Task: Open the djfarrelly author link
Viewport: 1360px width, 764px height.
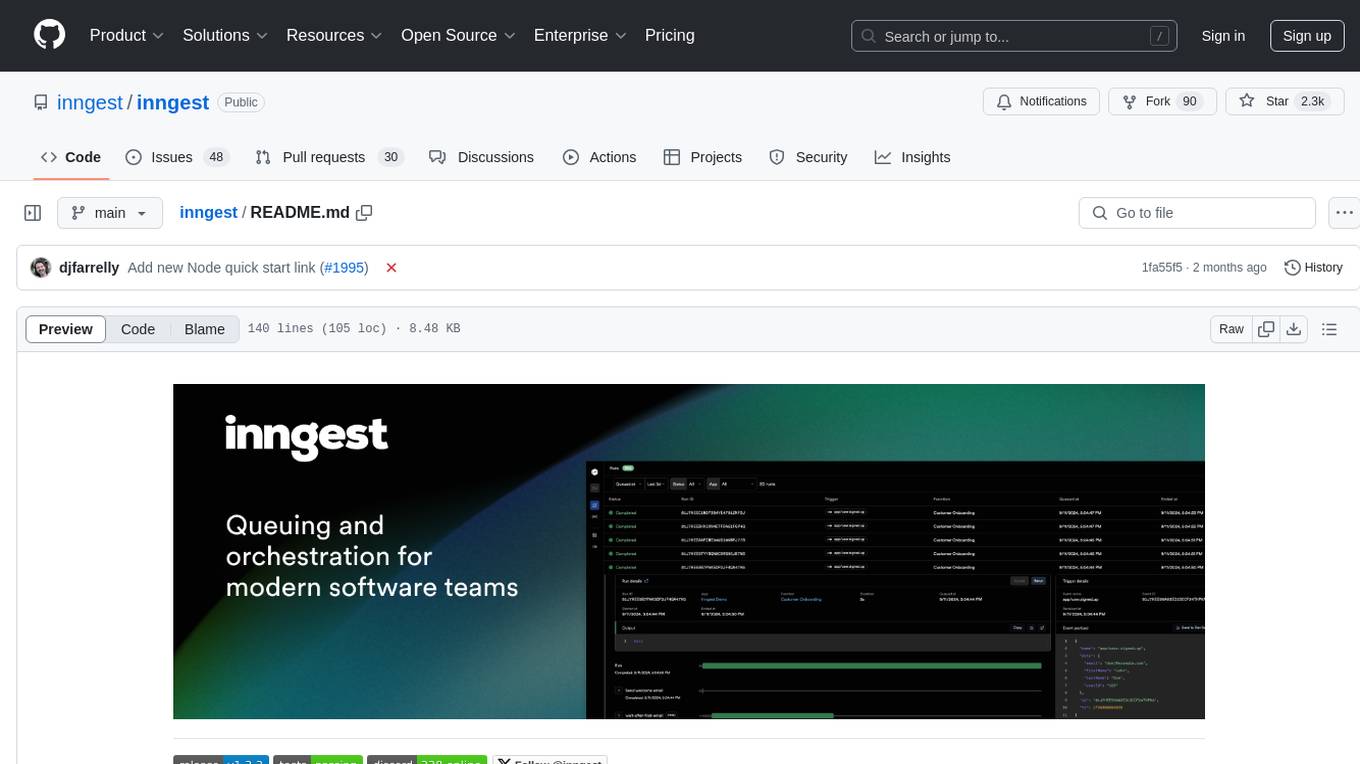Action: [89, 268]
